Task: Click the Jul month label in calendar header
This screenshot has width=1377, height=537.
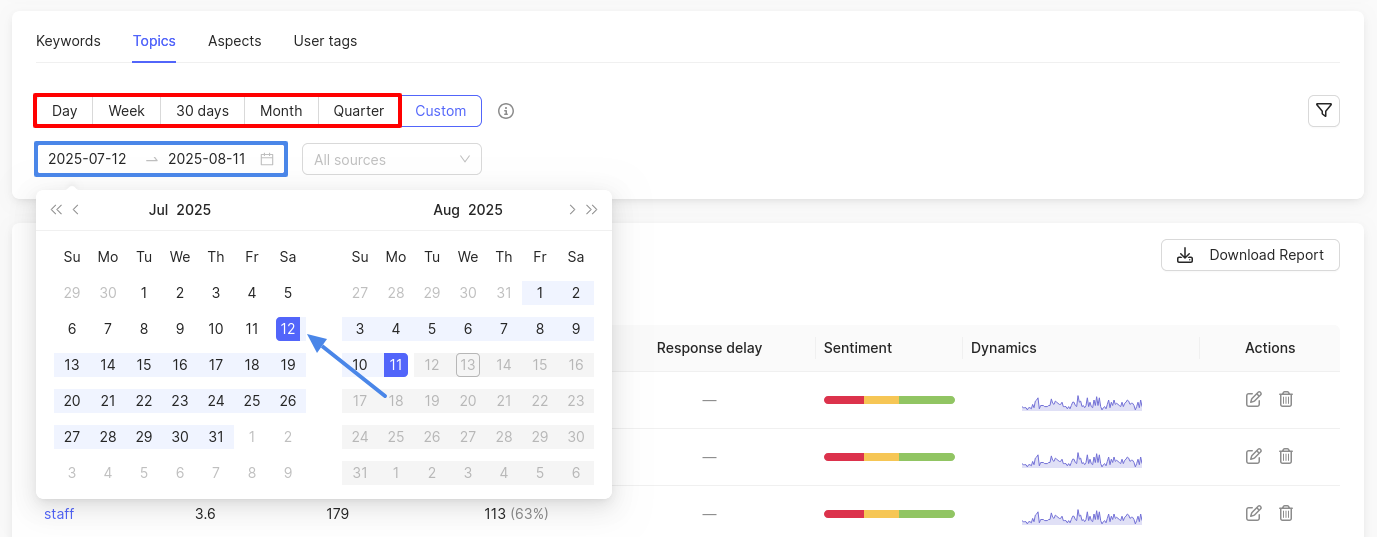Action: 158,210
